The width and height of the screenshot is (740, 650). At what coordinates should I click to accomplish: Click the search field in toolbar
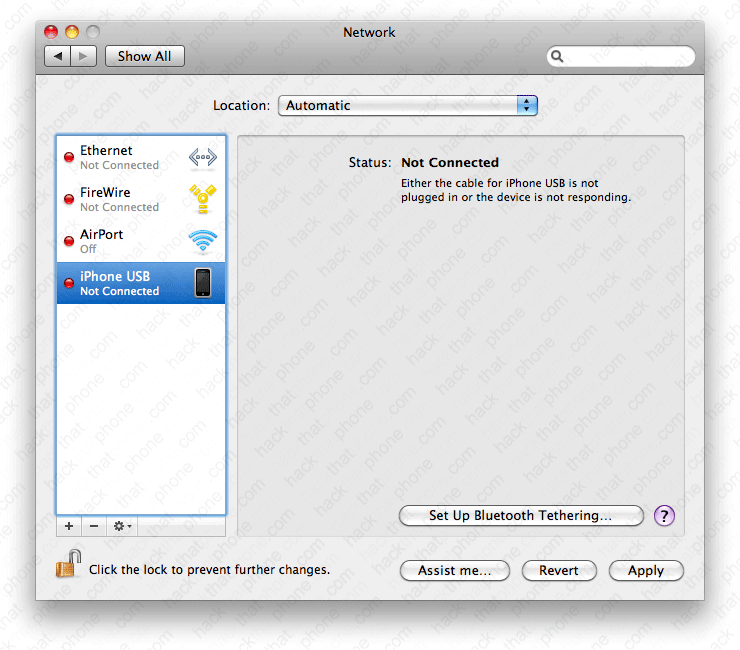(x=626, y=57)
